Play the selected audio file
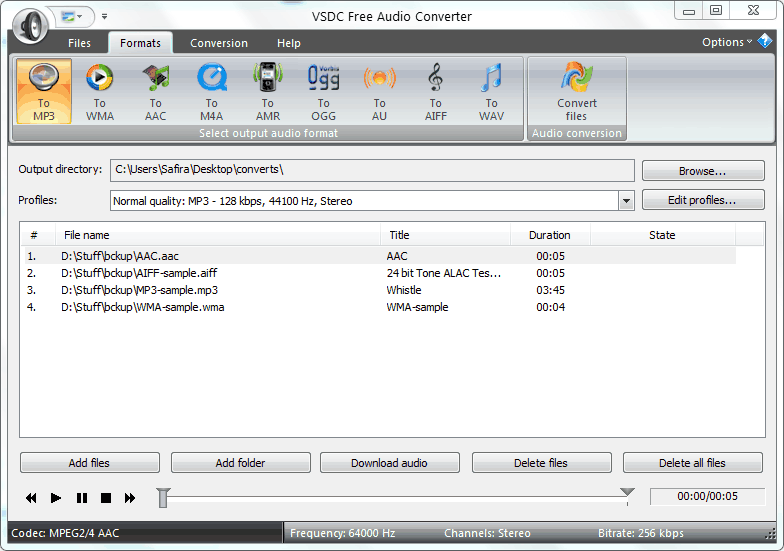Screen dimensions: 784x551 pos(56,498)
